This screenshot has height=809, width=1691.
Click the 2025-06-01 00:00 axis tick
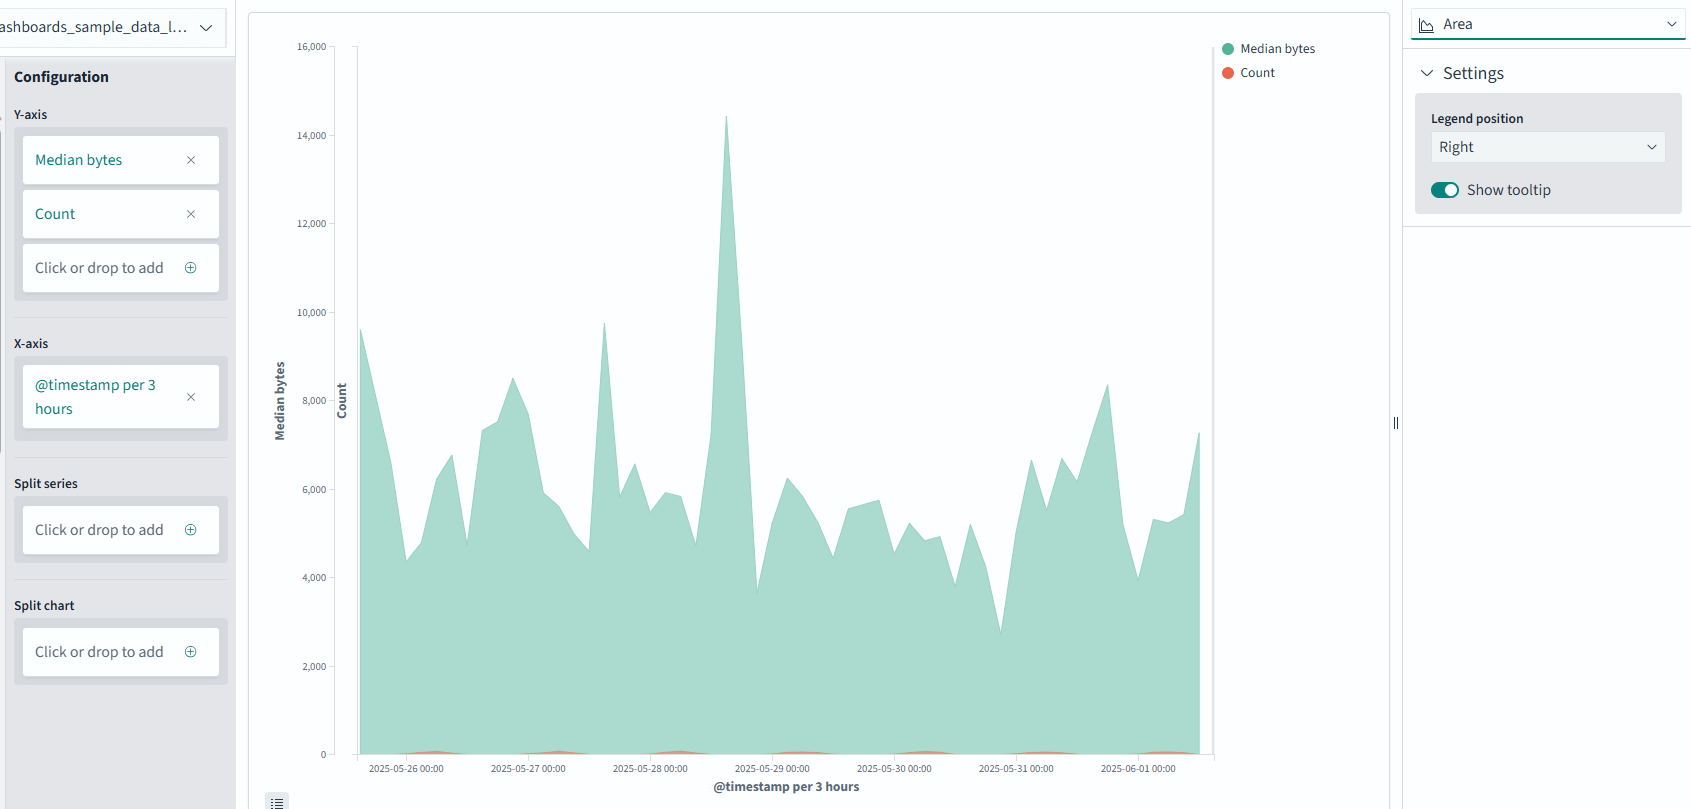1138,769
